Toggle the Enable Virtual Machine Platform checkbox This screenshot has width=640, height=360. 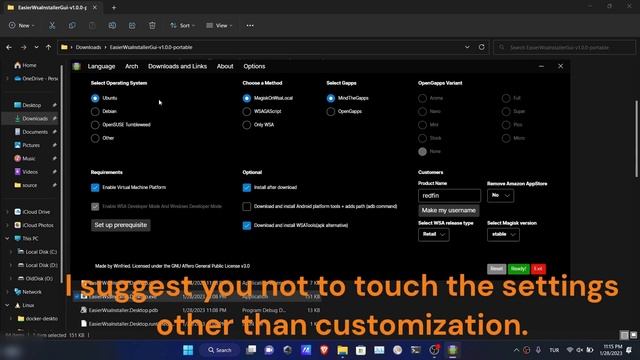coord(95,187)
